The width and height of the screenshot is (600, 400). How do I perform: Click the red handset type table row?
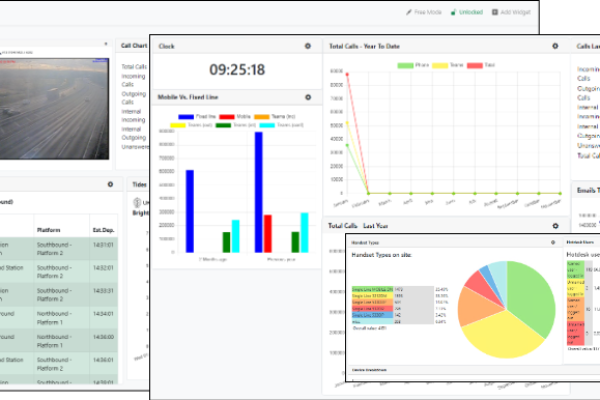399,309
